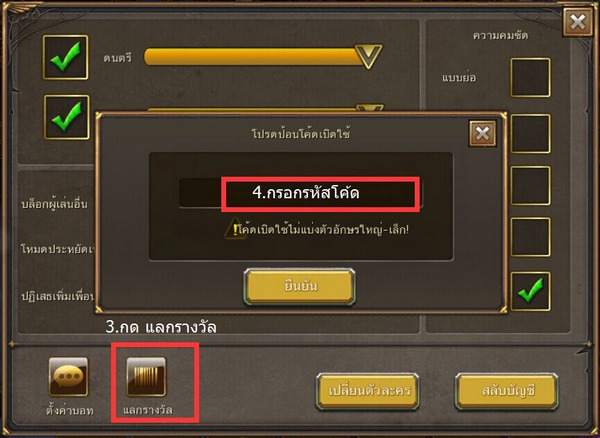Confirm code with the ยืนยัน button

(x=299, y=287)
